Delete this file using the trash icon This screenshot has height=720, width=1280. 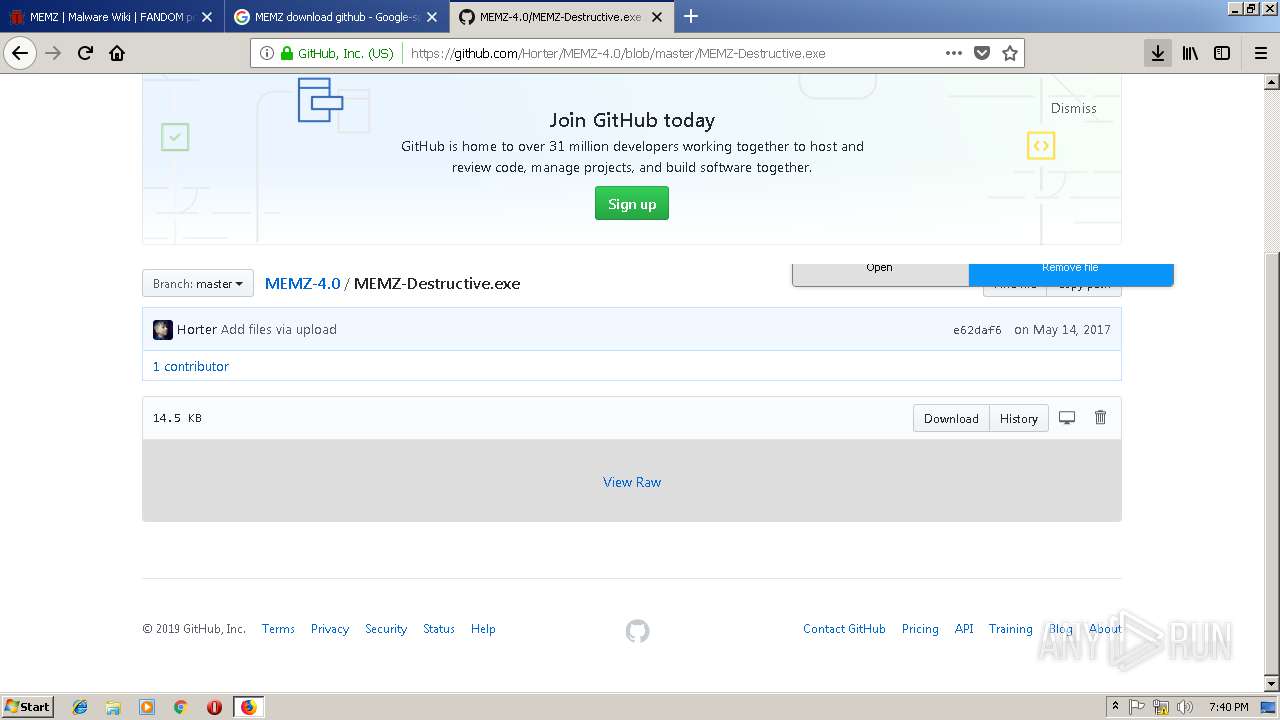pos(1100,417)
